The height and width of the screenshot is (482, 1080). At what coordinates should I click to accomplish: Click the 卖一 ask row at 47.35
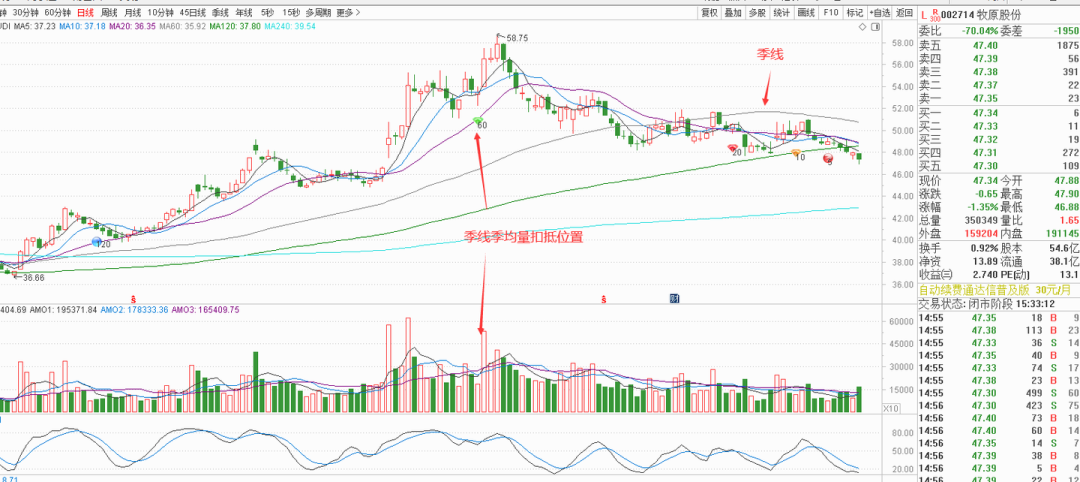click(x=999, y=98)
